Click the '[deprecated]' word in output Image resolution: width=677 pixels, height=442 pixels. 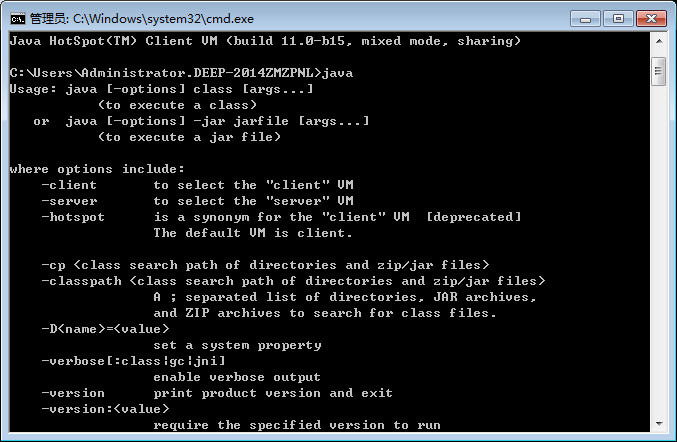coord(474,217)
